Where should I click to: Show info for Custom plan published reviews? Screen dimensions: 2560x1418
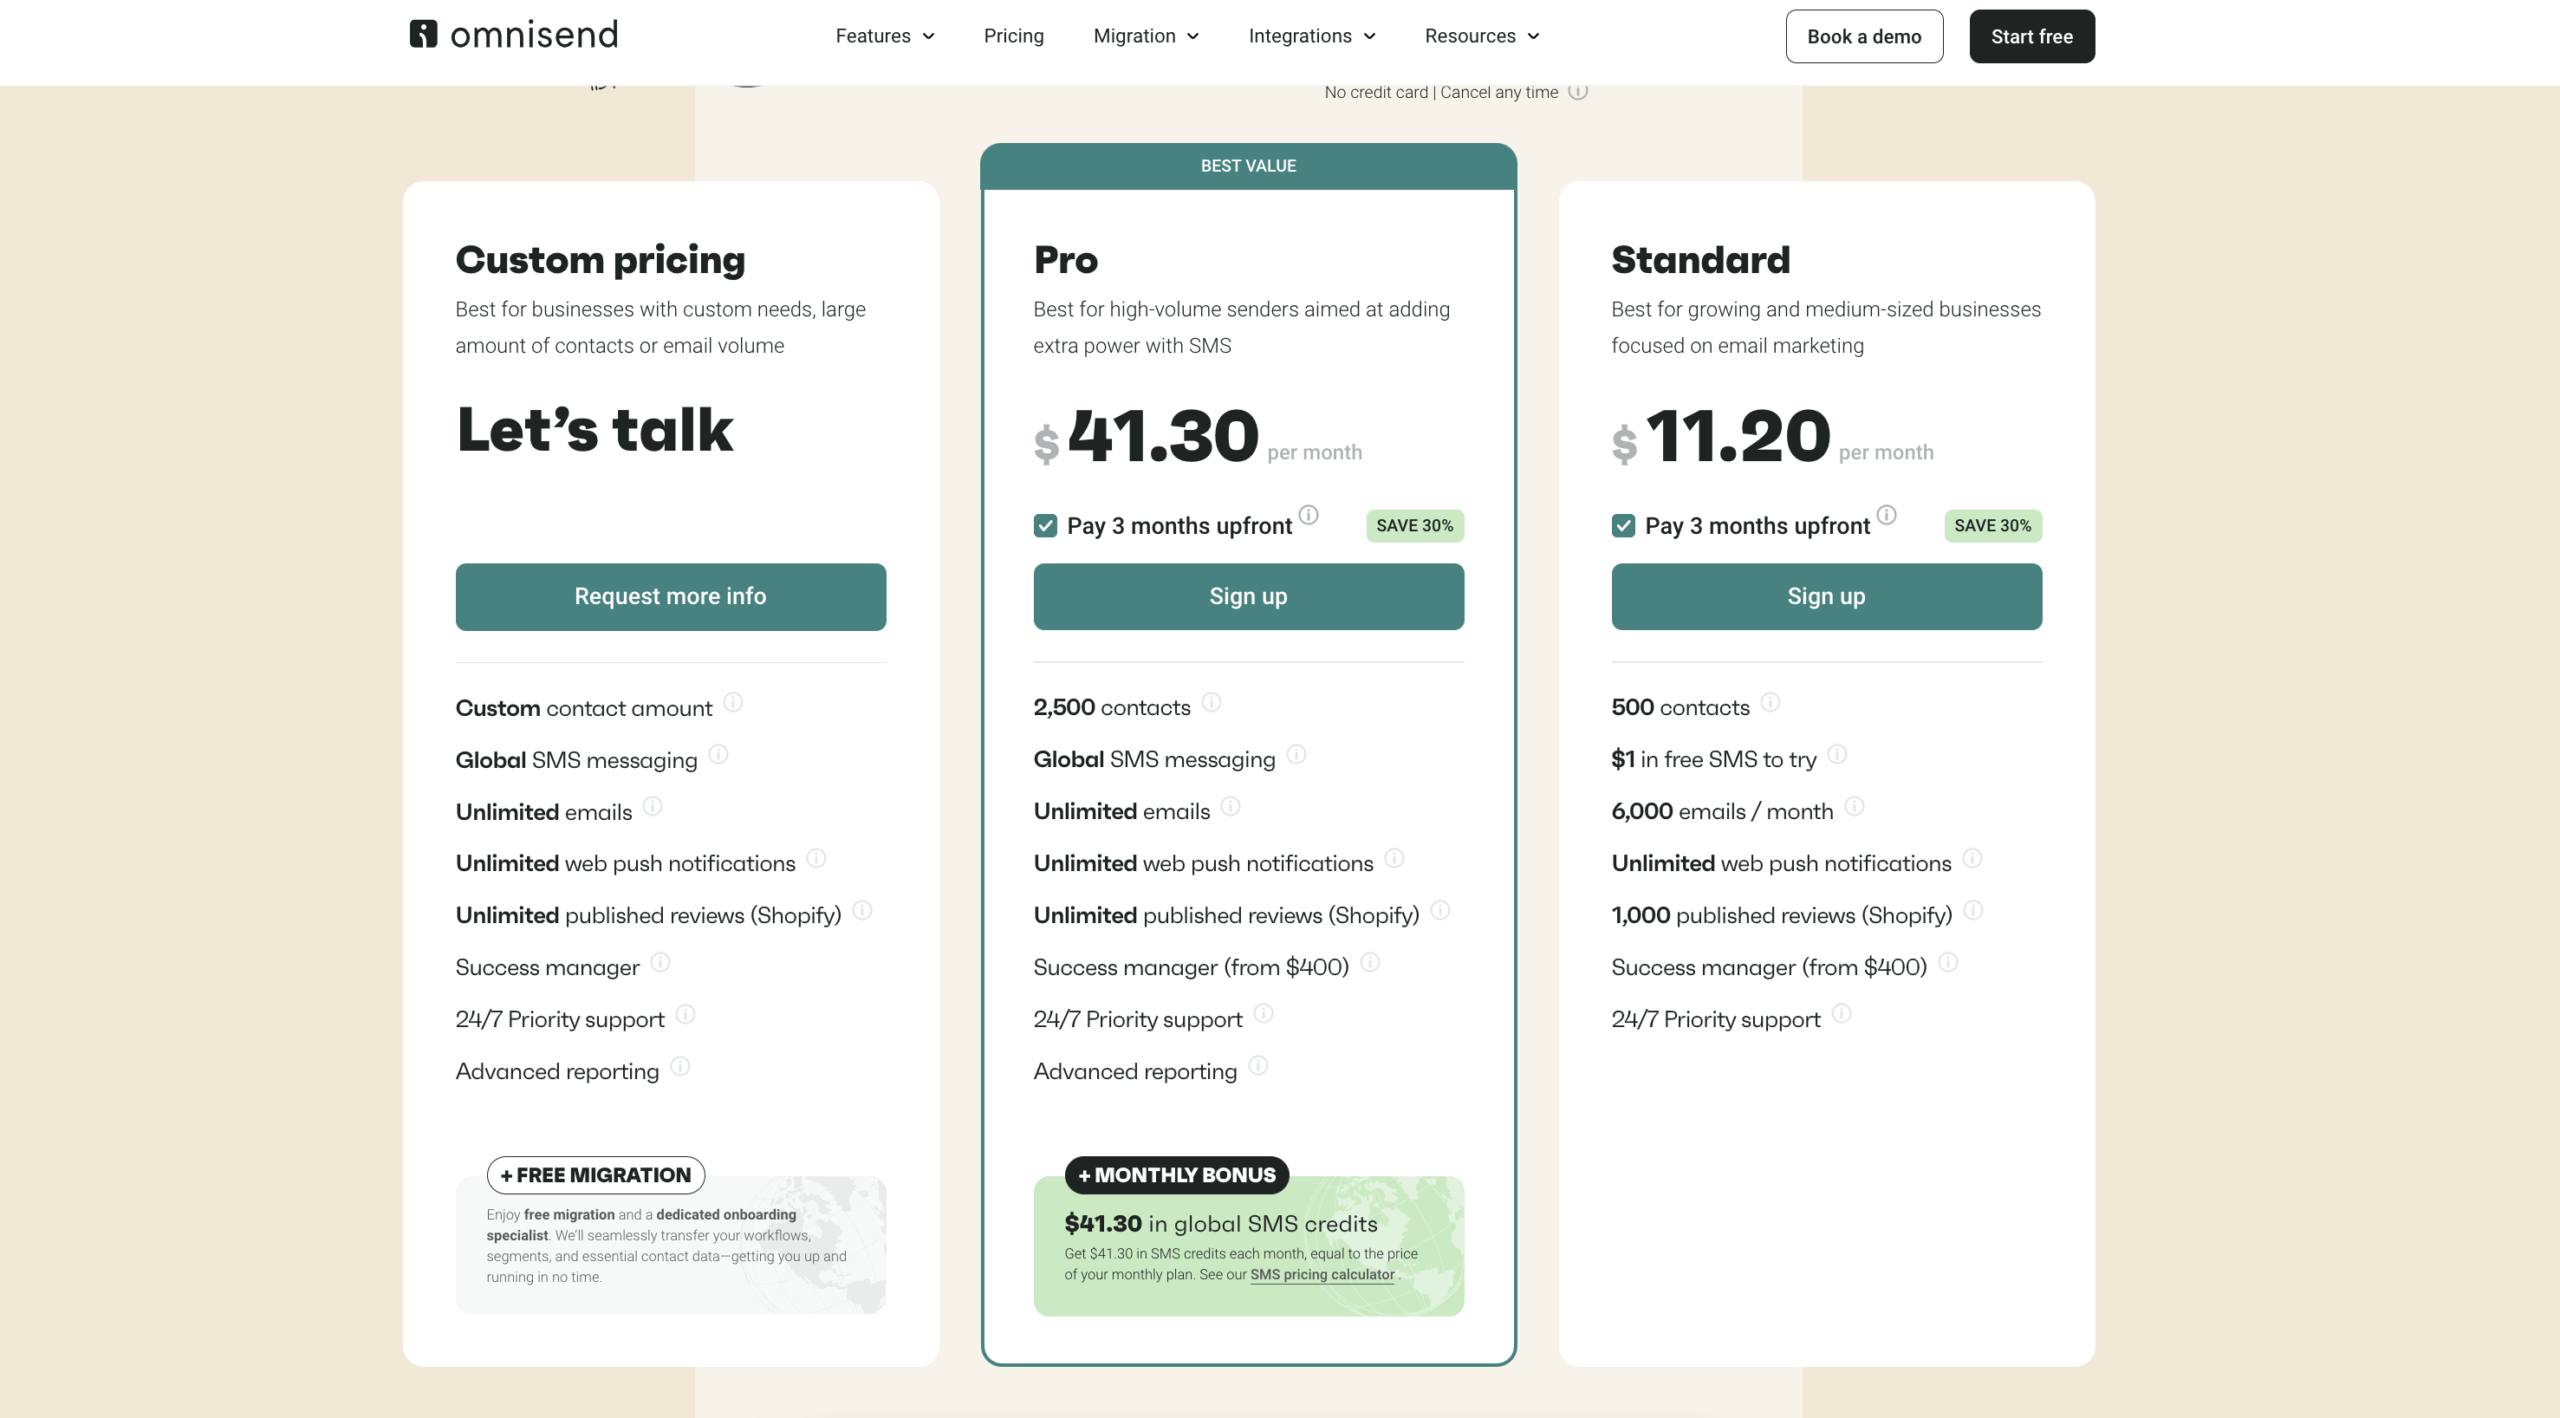point(862,910)
